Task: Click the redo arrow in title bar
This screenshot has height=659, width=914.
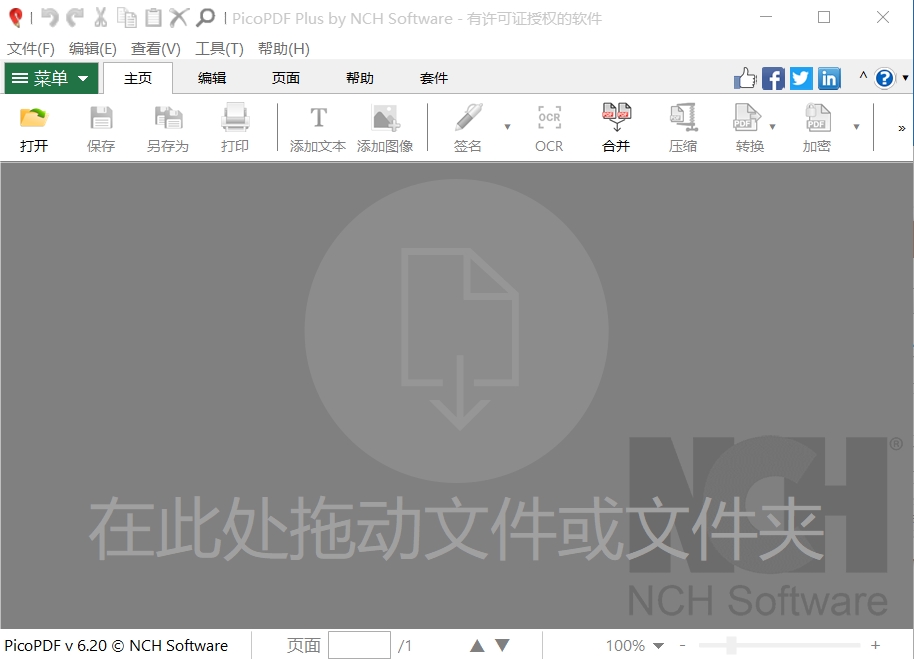Action: coord(75,17)
